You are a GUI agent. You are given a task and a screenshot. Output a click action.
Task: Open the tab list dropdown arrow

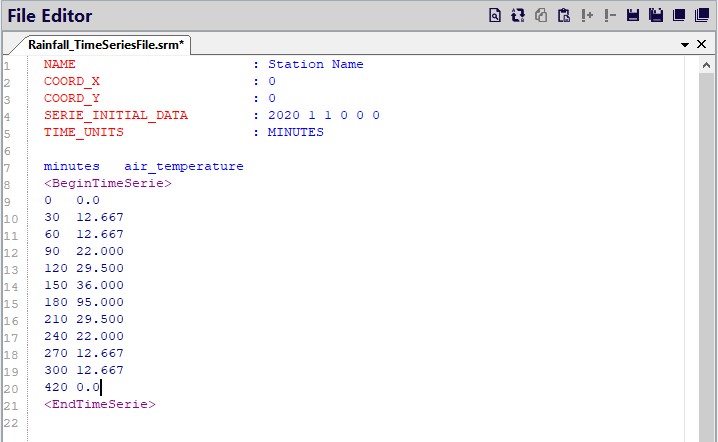coord(685,45)
